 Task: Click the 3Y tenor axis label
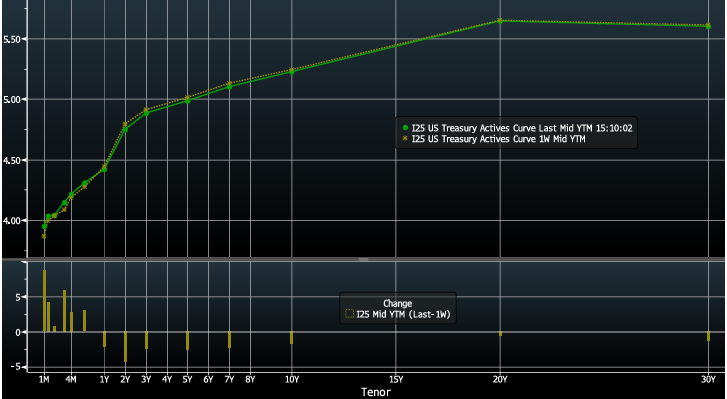(x=146, y=380)
